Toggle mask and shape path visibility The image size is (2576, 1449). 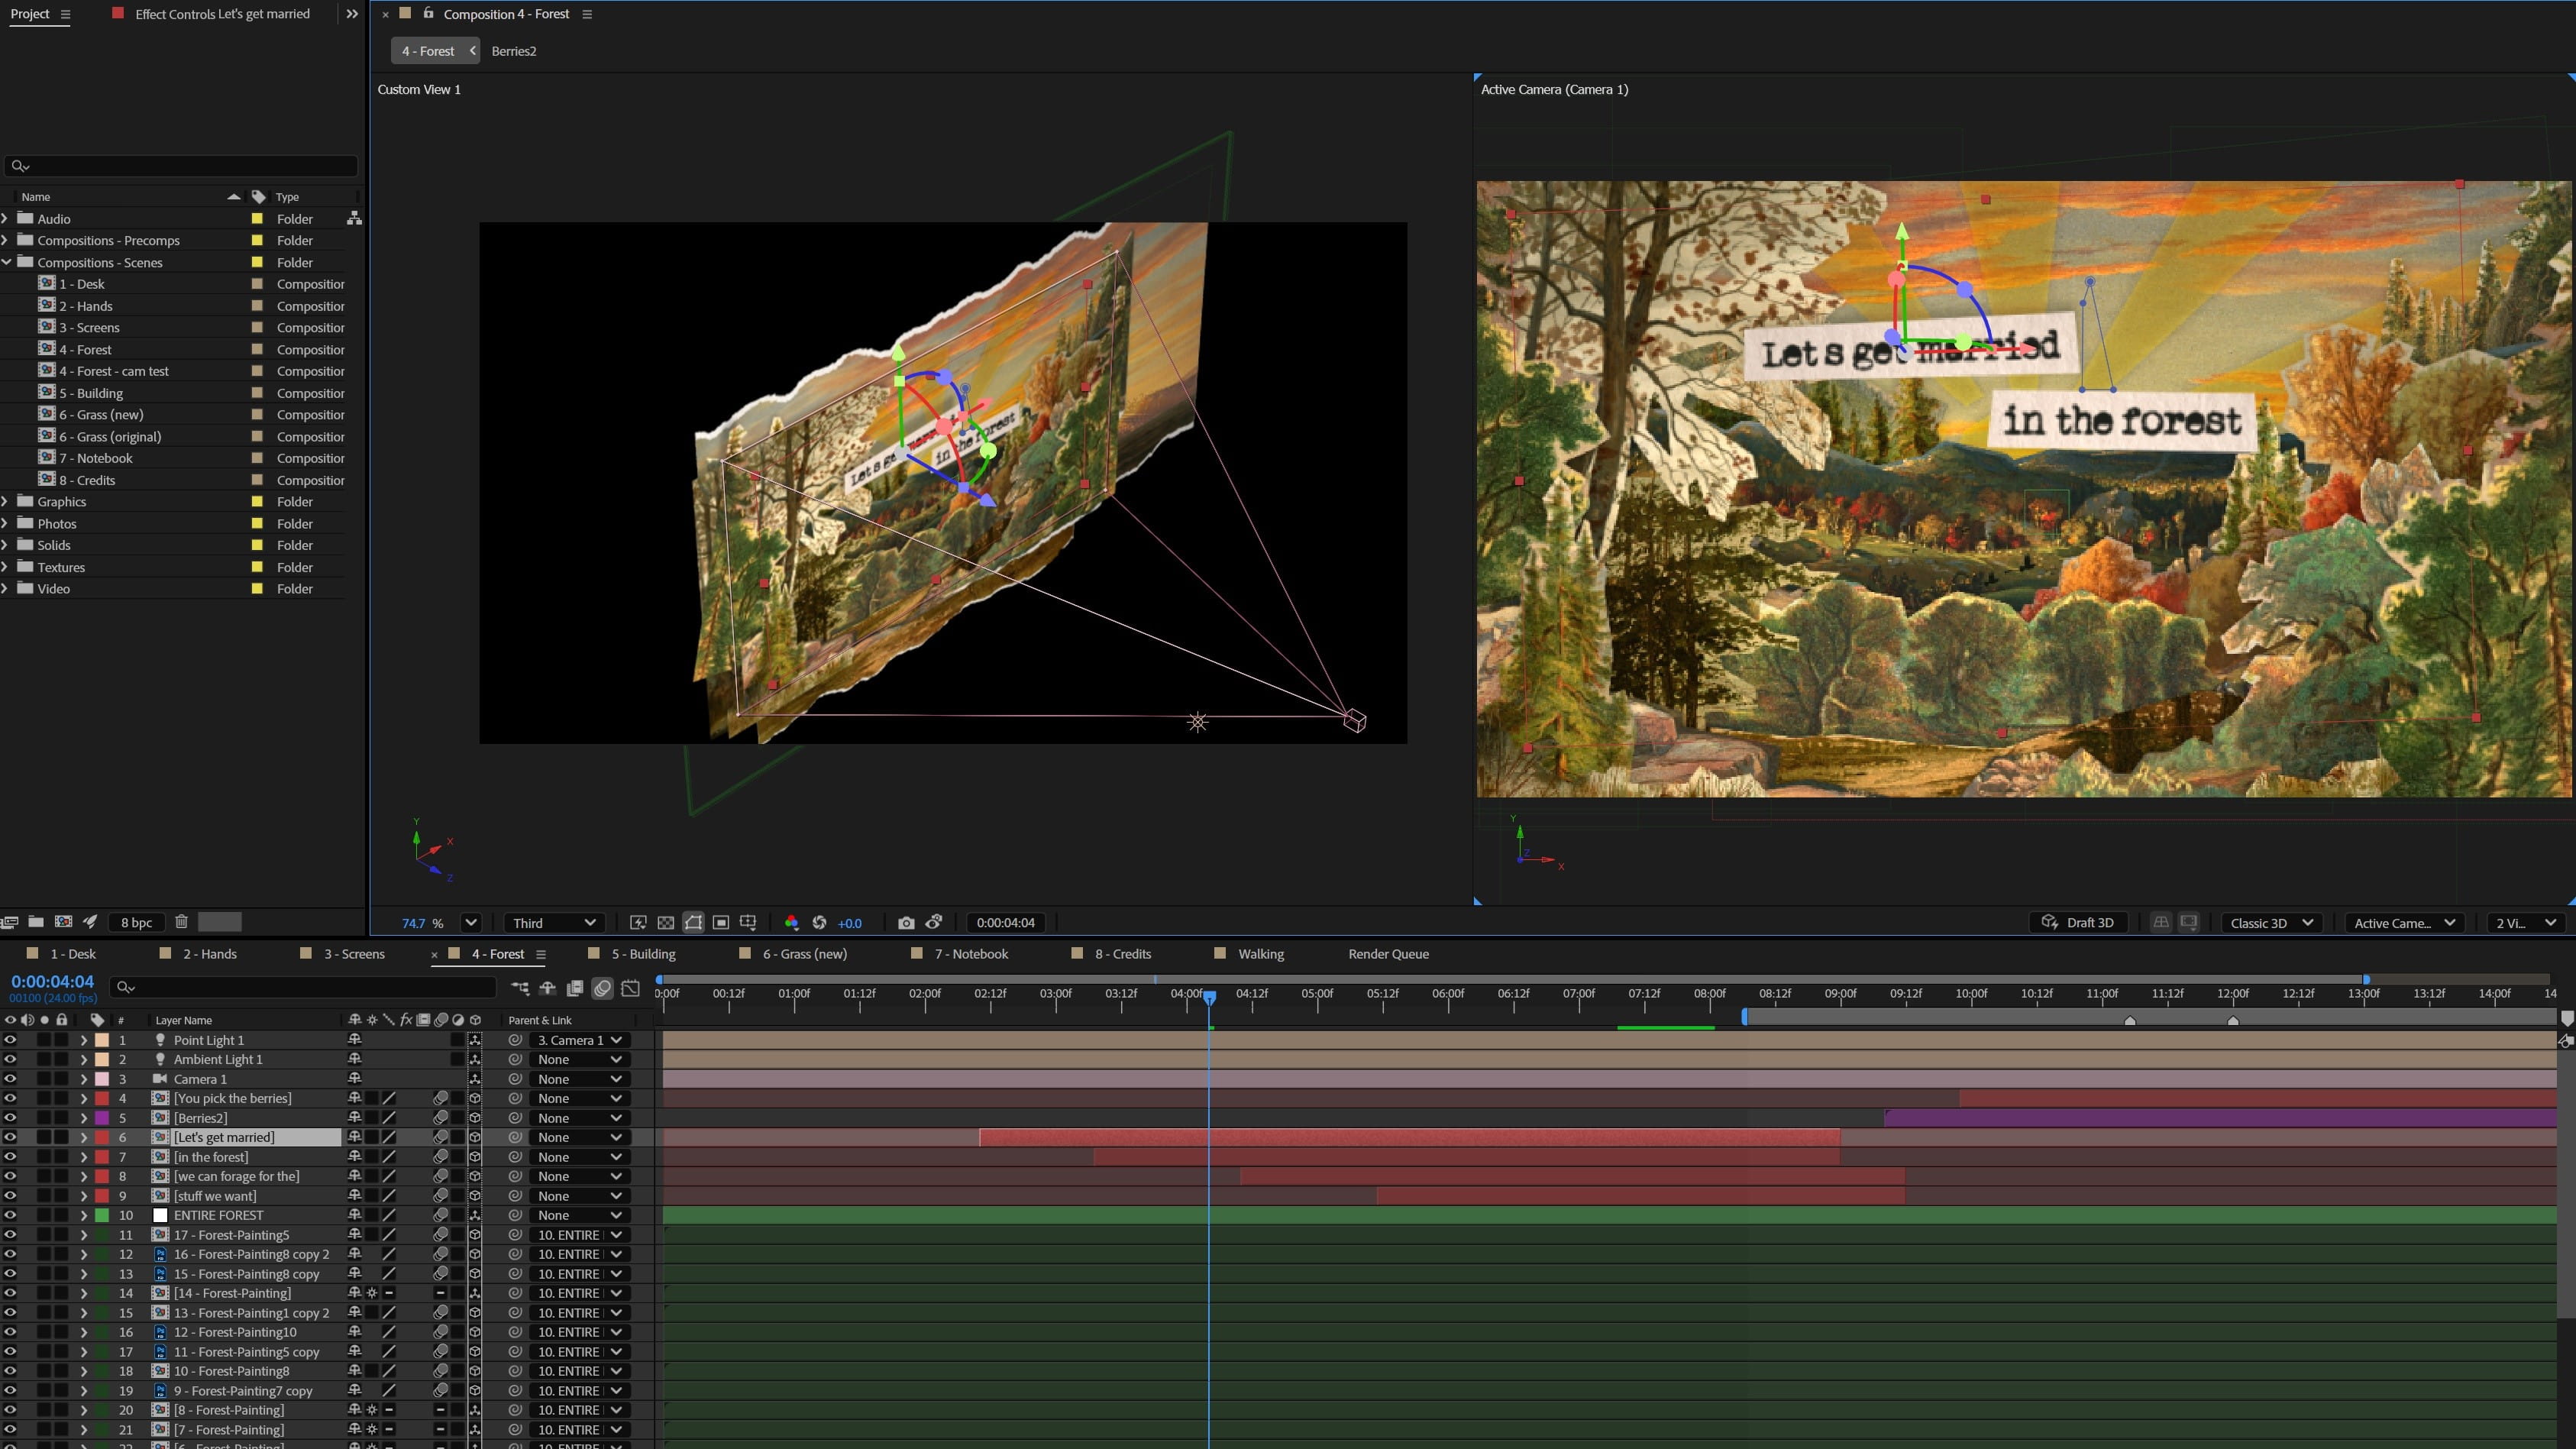coord(693,923)
